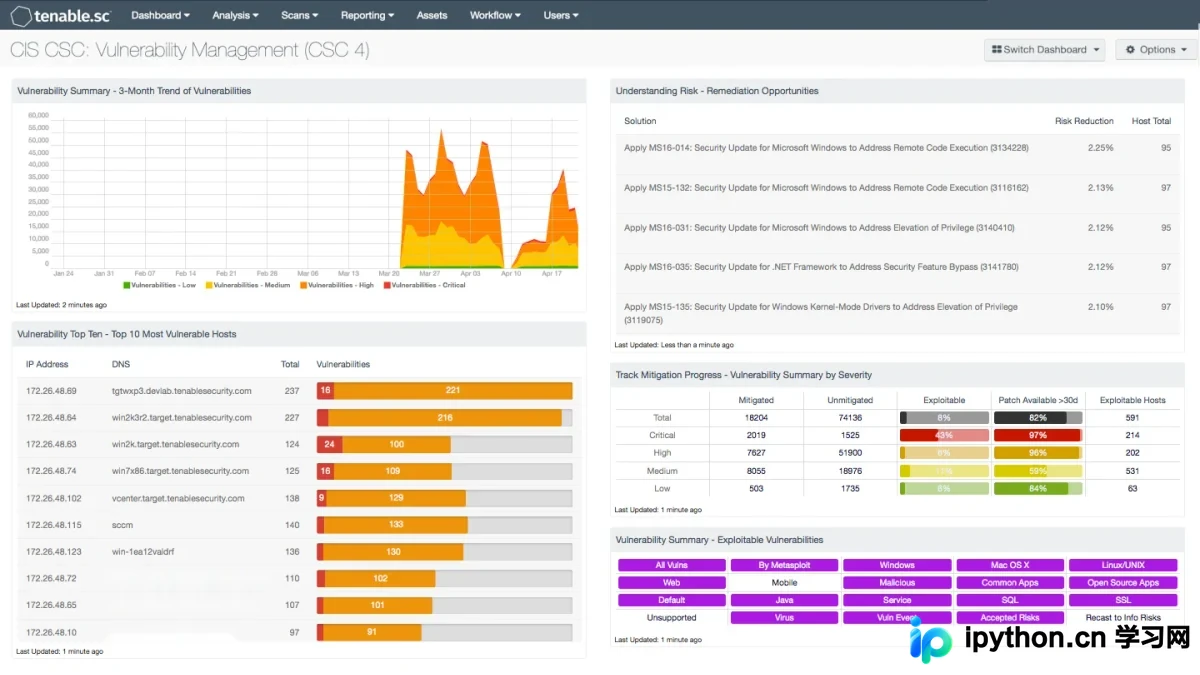Expand the Users menu
1200x675 pixels.
tap(561, 15)
